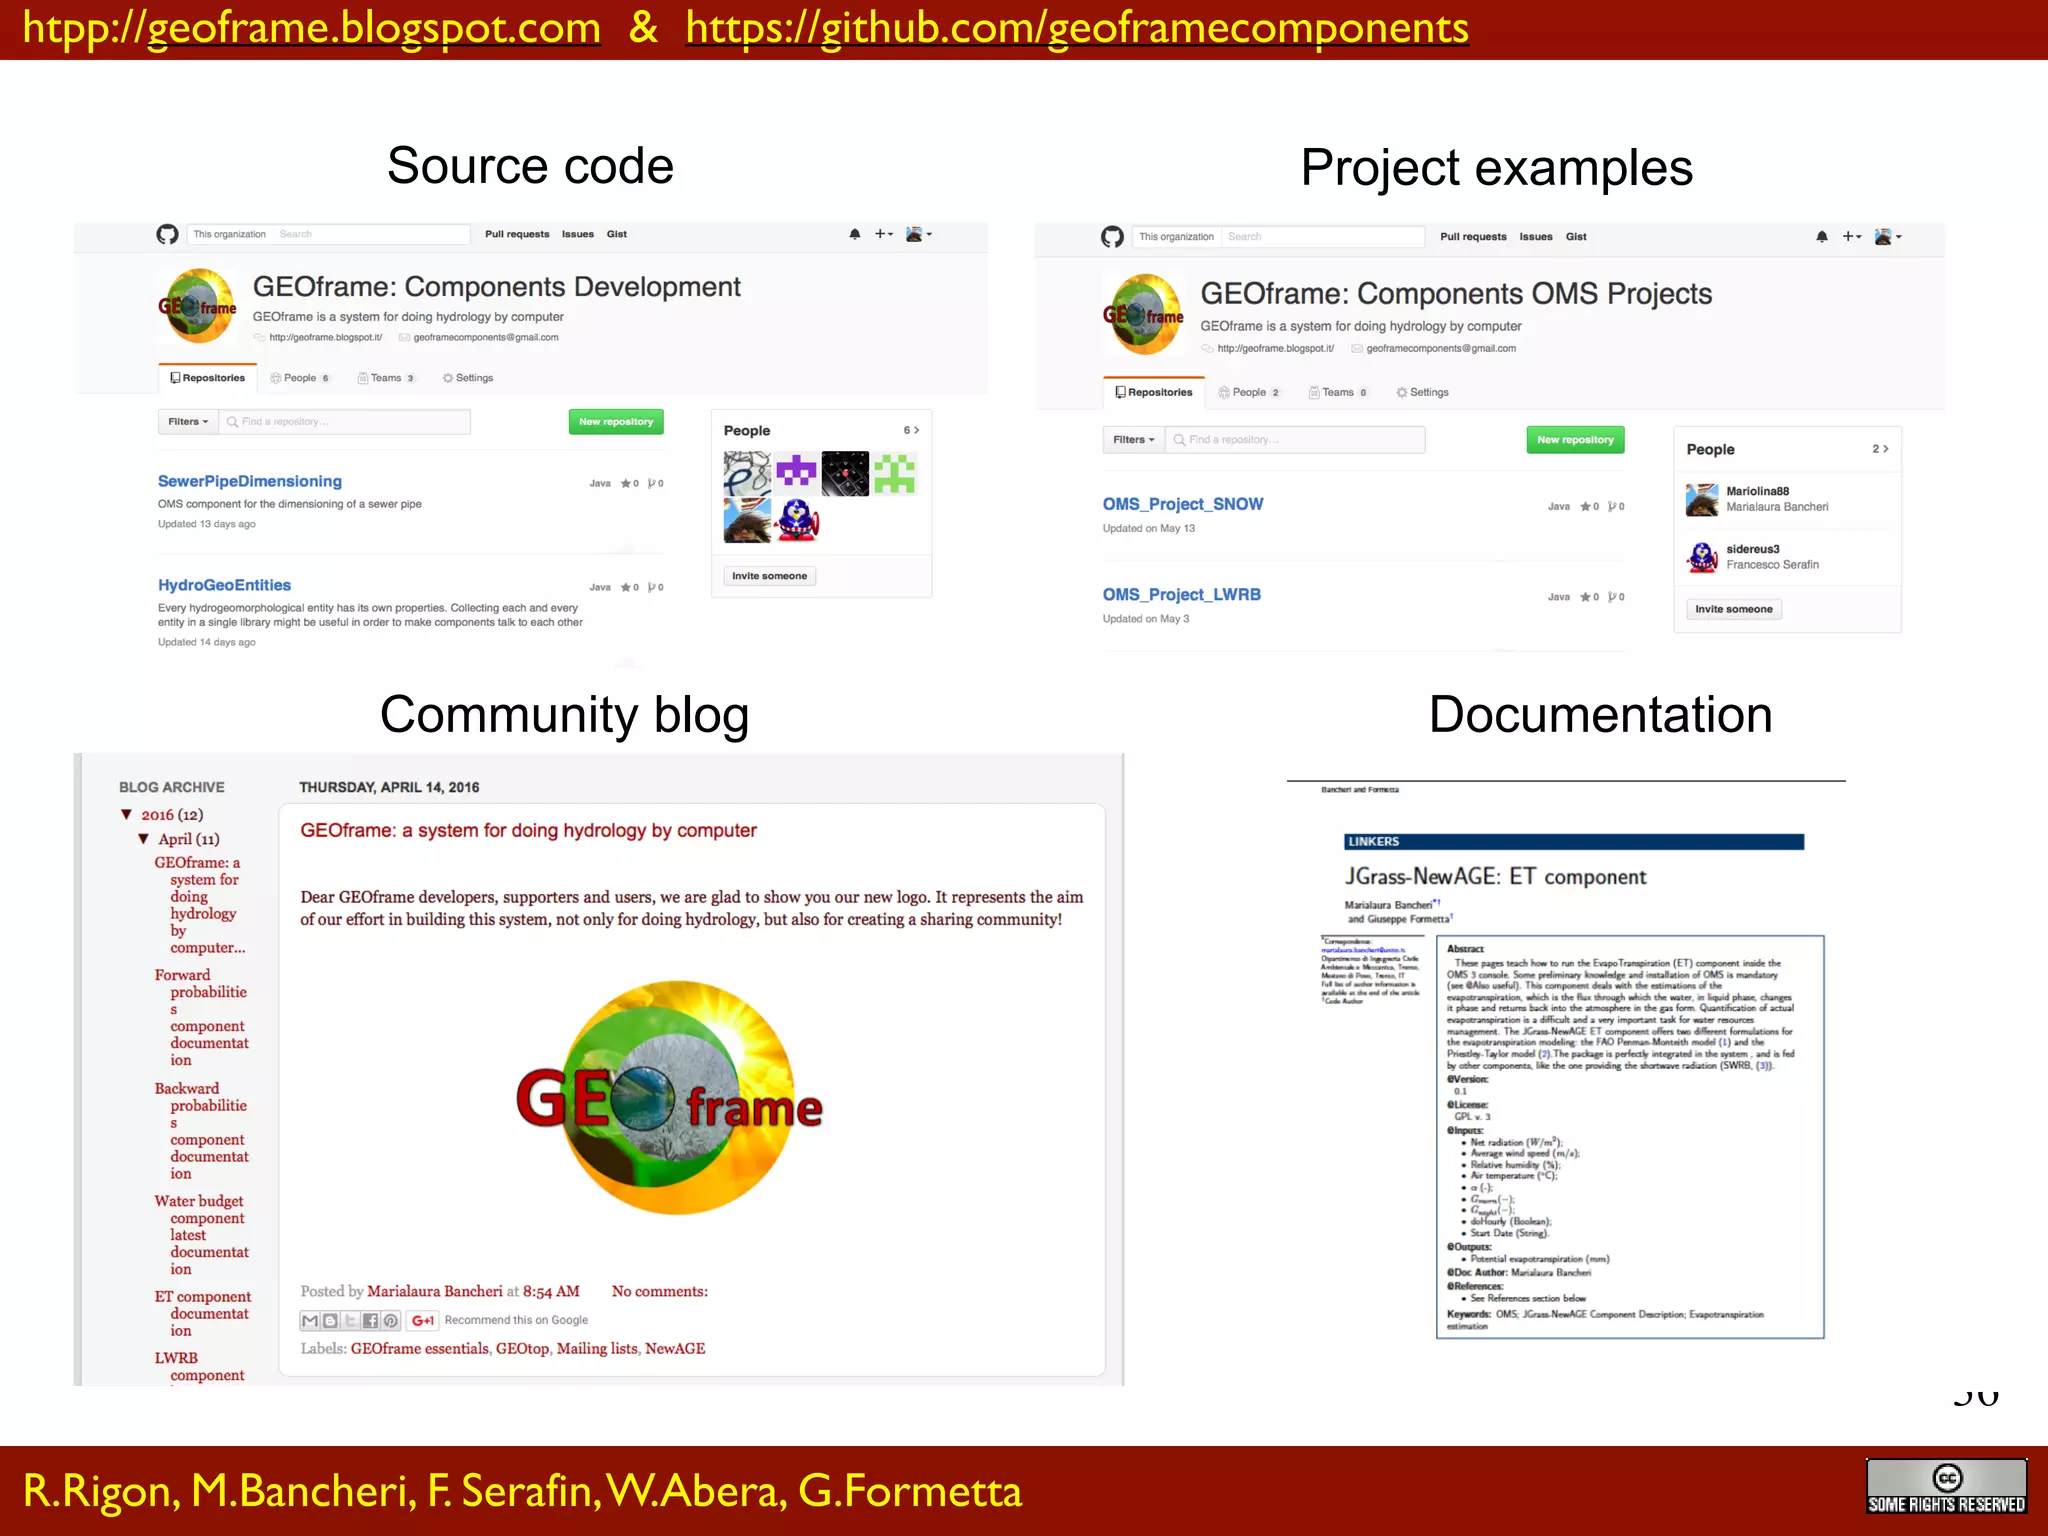Open Gist in Project examples screenshot

coord(1576,237)
